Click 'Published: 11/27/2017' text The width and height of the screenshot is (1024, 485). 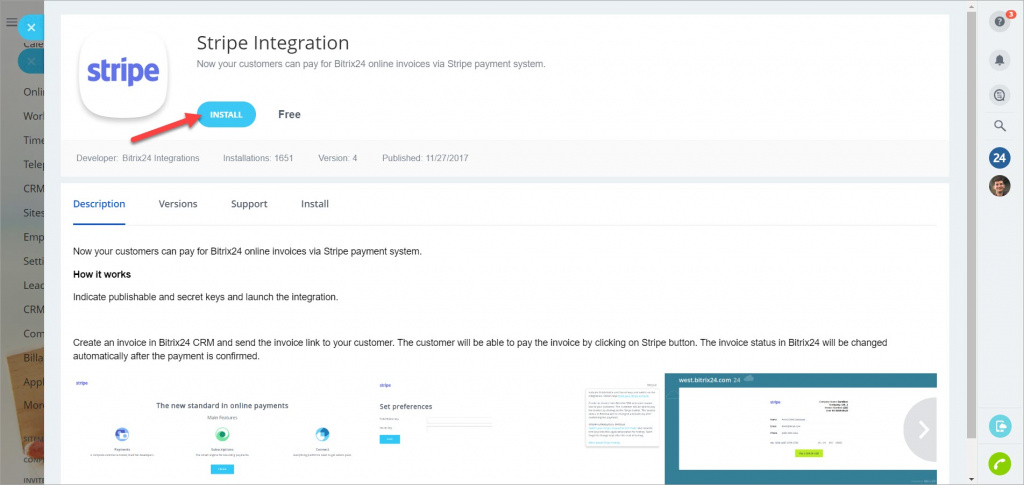pyautogui.click(x=425, y=158)
